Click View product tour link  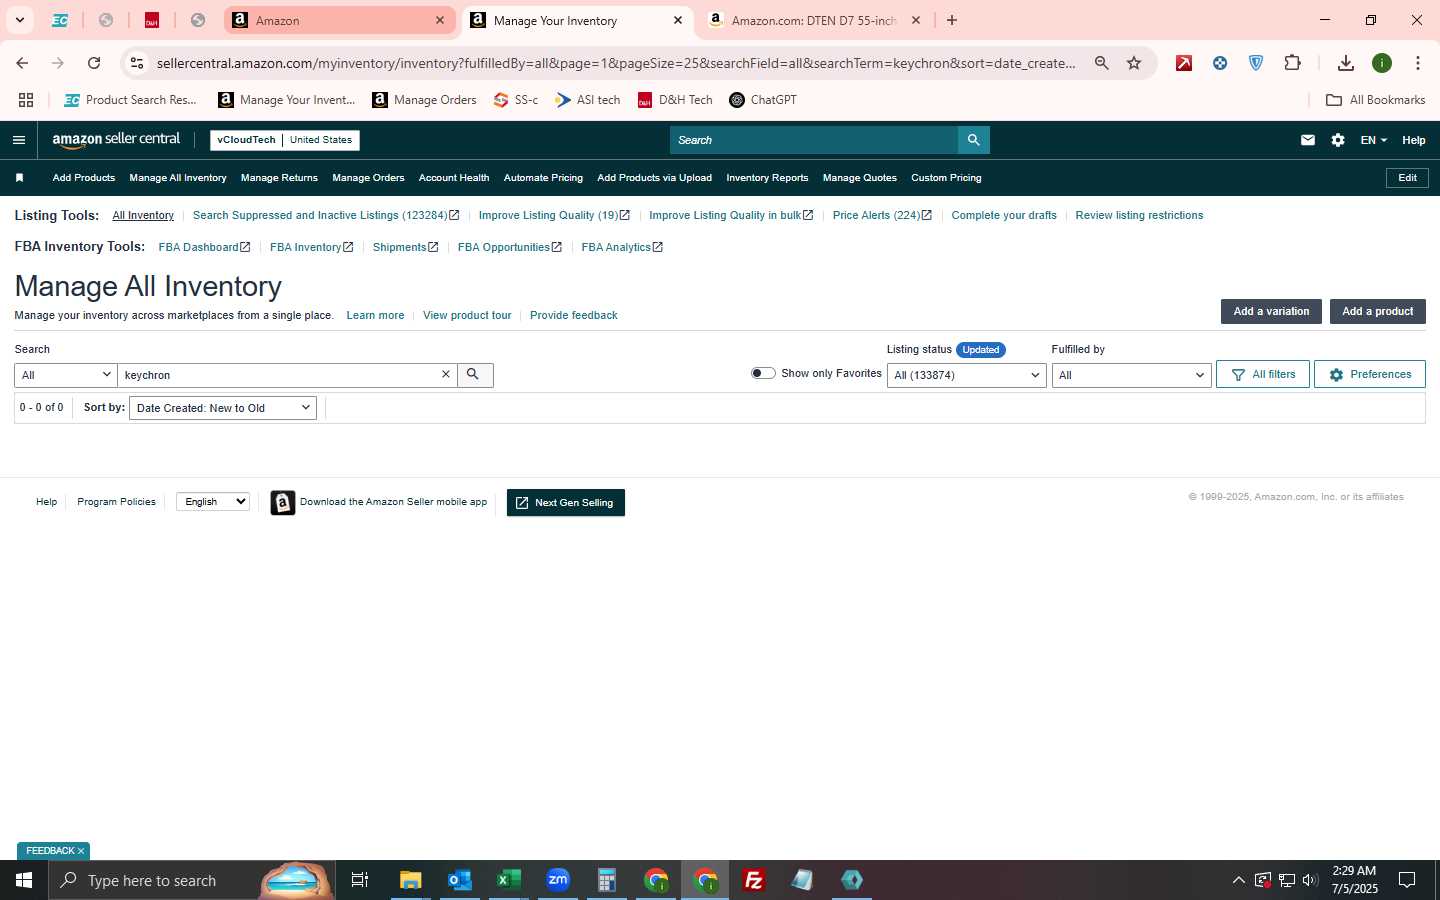pyautogui.click(x=467, y=315)
